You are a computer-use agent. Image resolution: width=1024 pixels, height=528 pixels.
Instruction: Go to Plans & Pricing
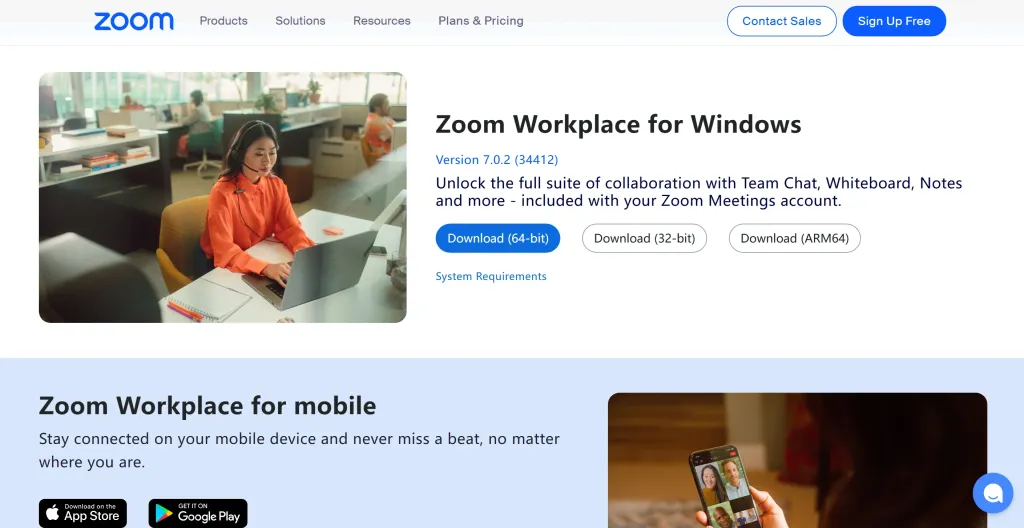[x=481, y=21]
